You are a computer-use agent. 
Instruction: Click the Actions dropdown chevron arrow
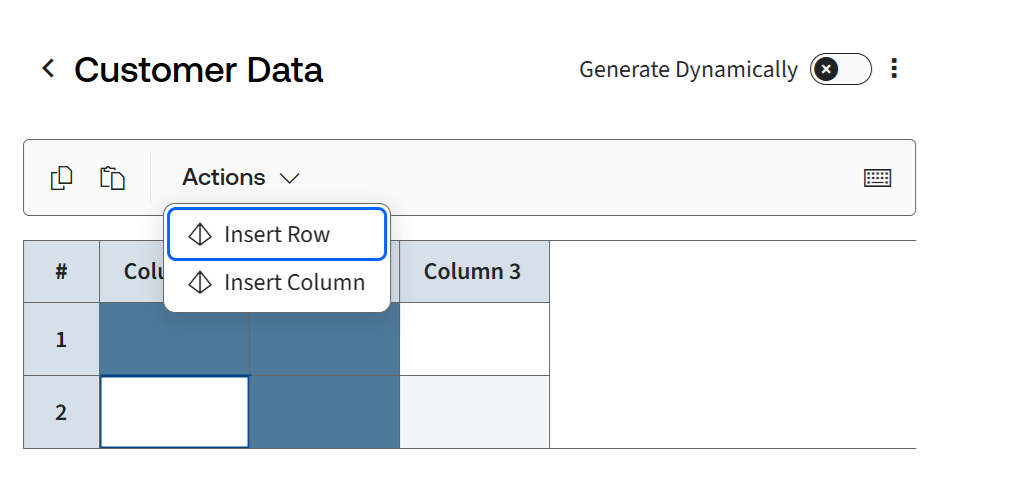[289, 178]
